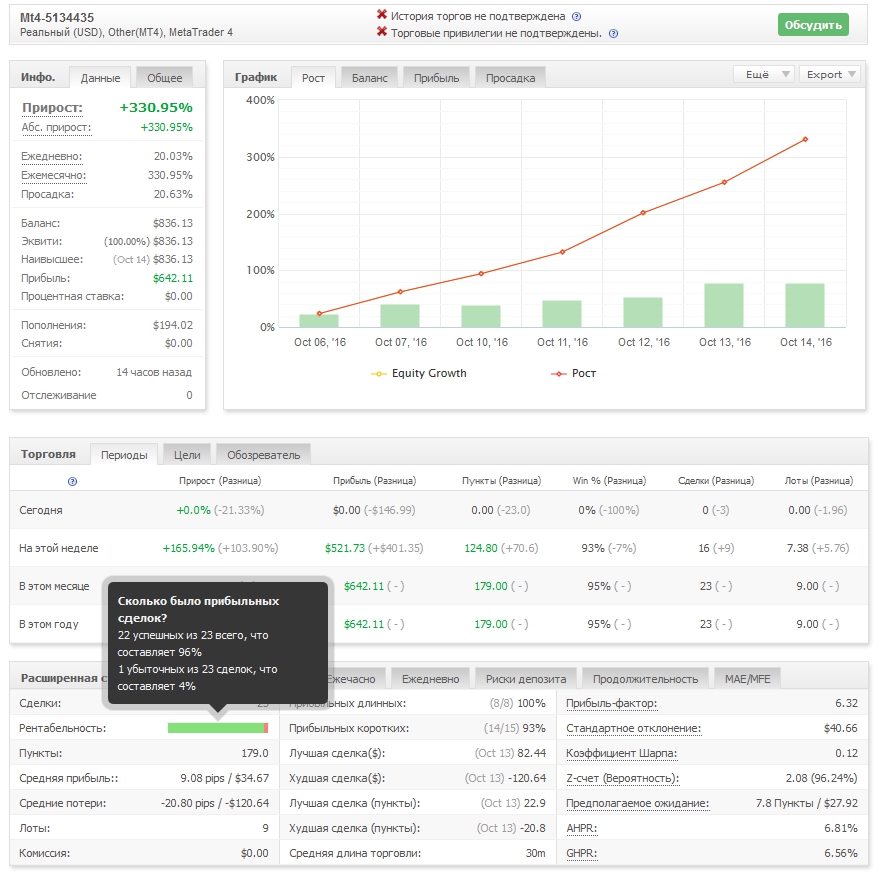Click the Oct 12 green bar

(x=643, y=312)
